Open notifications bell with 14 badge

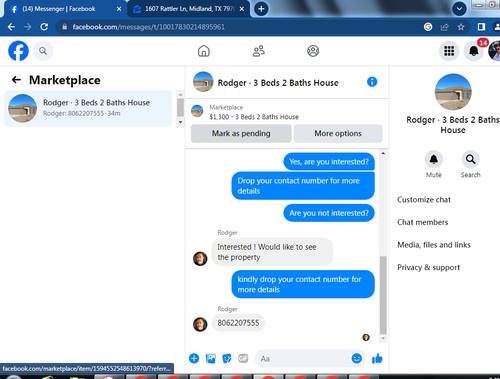pyautogui.click(x=474, y=51)
